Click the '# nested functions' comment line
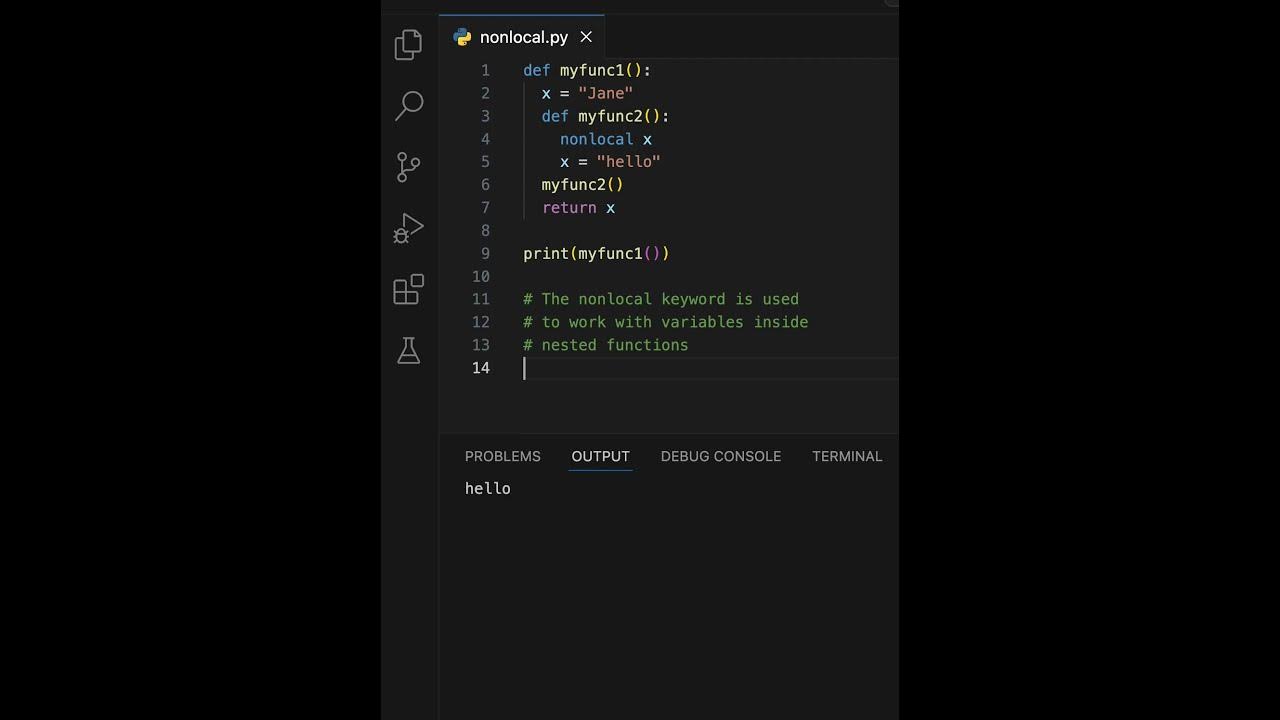 [x=606, y=345]
